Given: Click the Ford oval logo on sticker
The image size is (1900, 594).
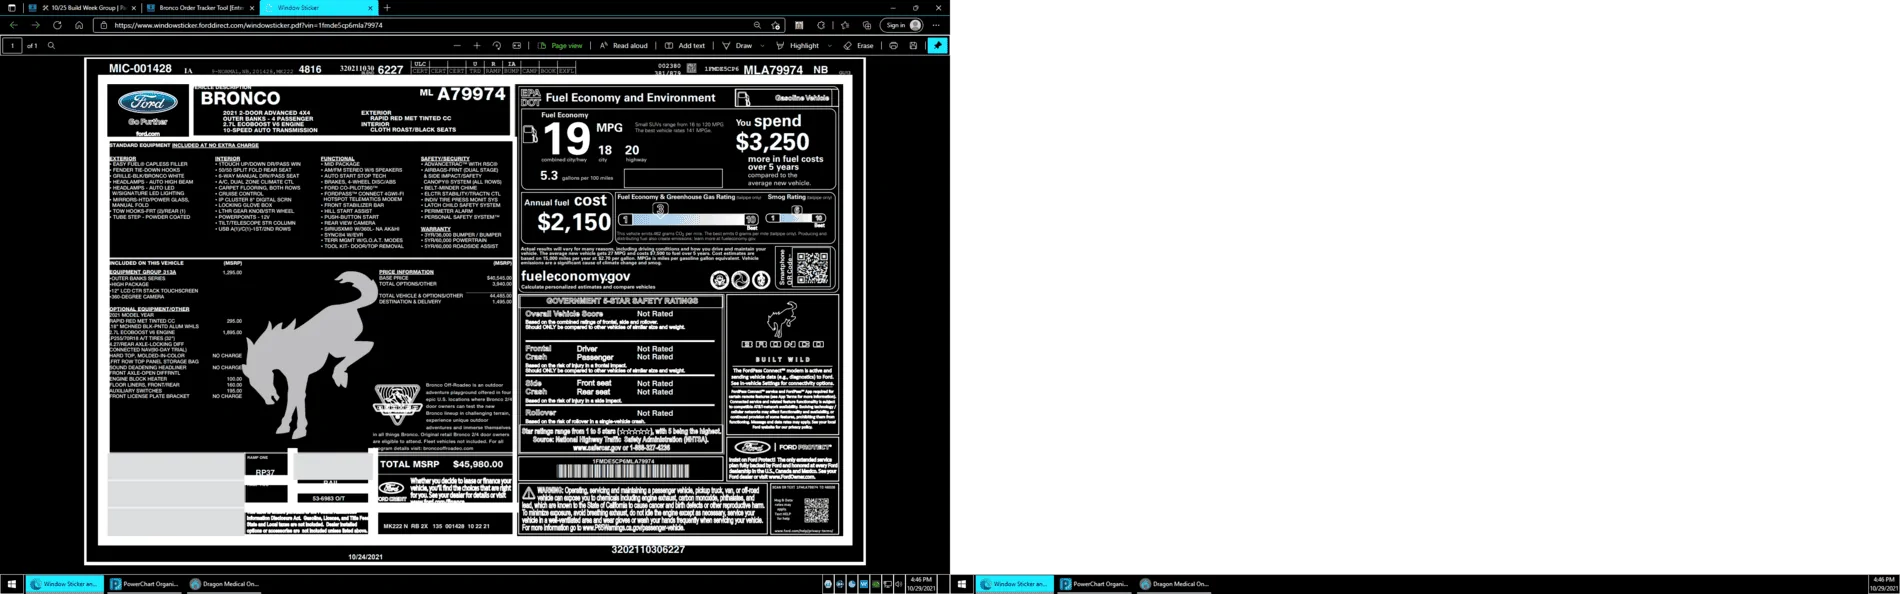Looking at the screenshot, I should pos(148,102).
